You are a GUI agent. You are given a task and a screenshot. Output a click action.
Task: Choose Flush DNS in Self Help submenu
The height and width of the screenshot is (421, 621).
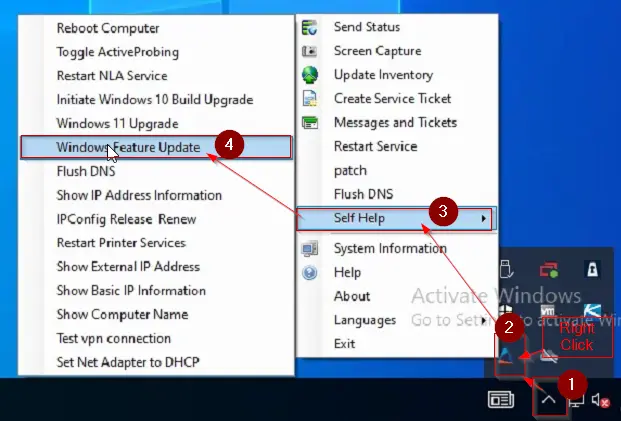coord(157,171)
